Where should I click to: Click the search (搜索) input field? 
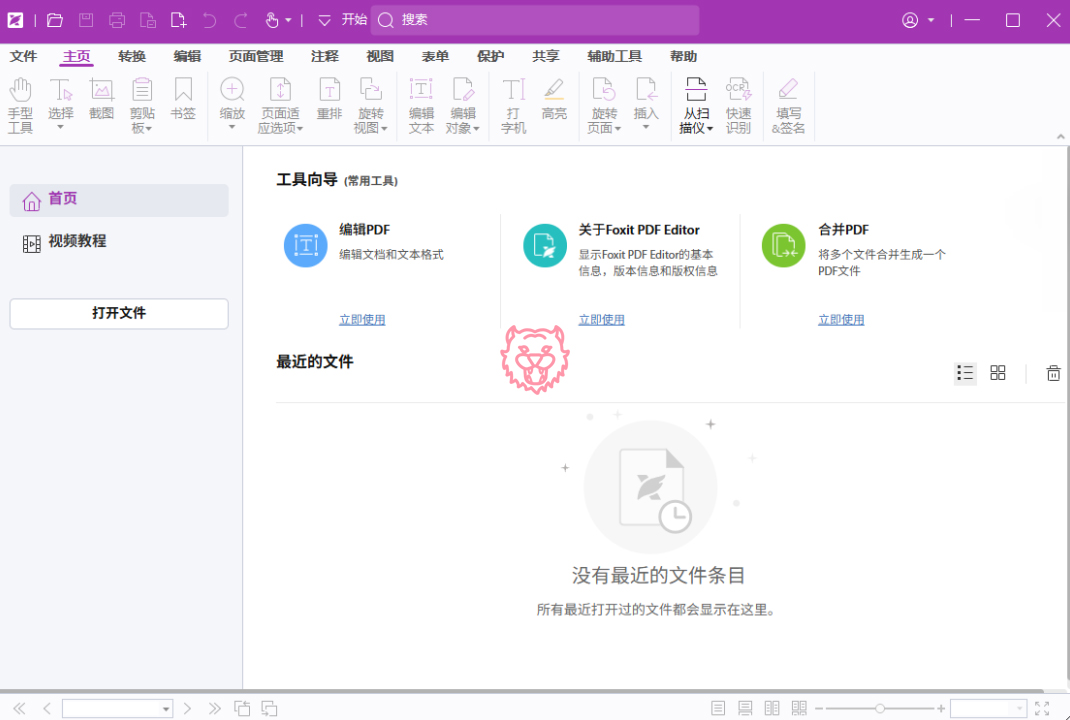pyautogui.click(x=535, y=20)
